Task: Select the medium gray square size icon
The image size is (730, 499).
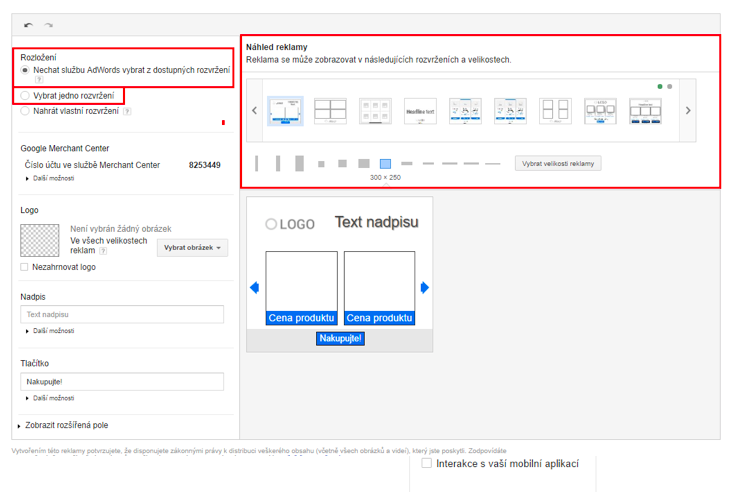Action: pyautogui.click(x=343, y=163)
